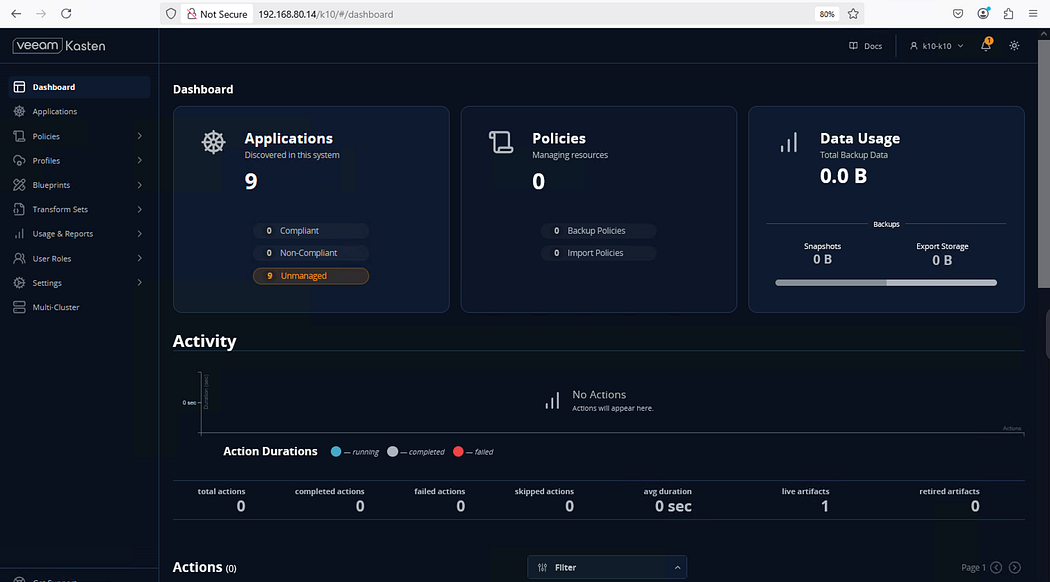Image resolution: width=1050 pixels, height=582 pixels.
Task: Click the Dashboard sidebar icon
Action: click(x=19, y=87)
